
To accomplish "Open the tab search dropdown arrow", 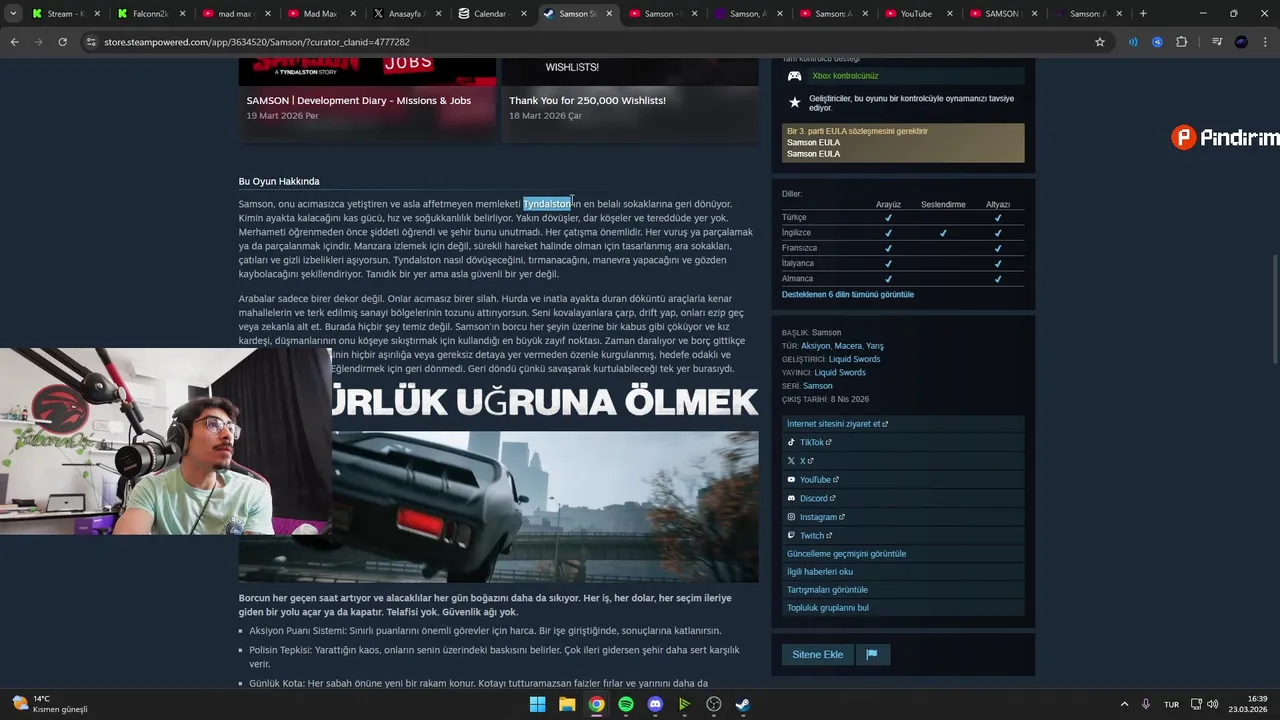I will pos(13,14).
